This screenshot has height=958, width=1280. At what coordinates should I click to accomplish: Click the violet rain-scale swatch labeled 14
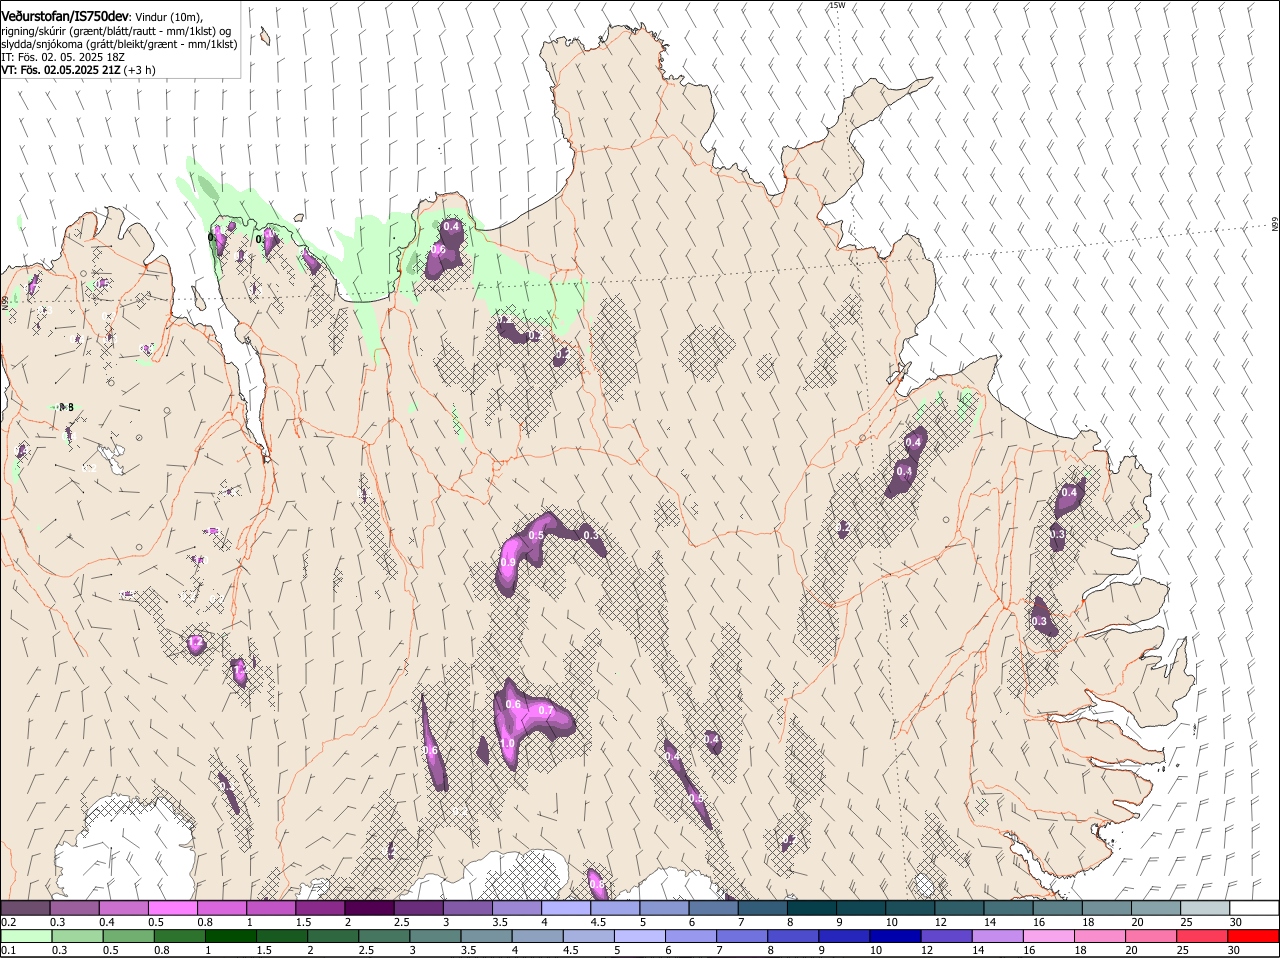click(x=998, y=936)
